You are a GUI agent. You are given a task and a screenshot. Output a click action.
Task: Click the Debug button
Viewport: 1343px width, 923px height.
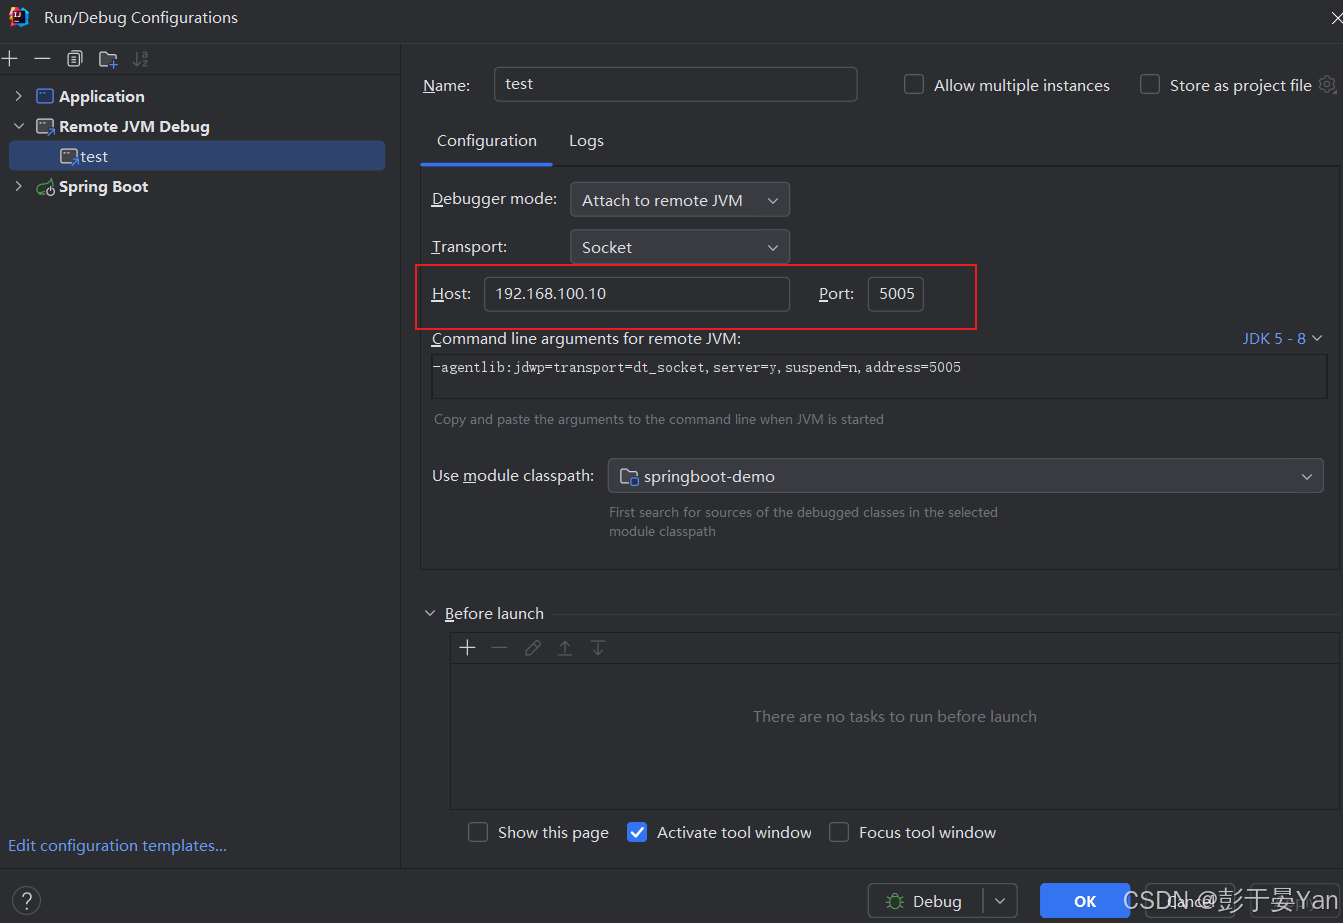coord(926,901)
